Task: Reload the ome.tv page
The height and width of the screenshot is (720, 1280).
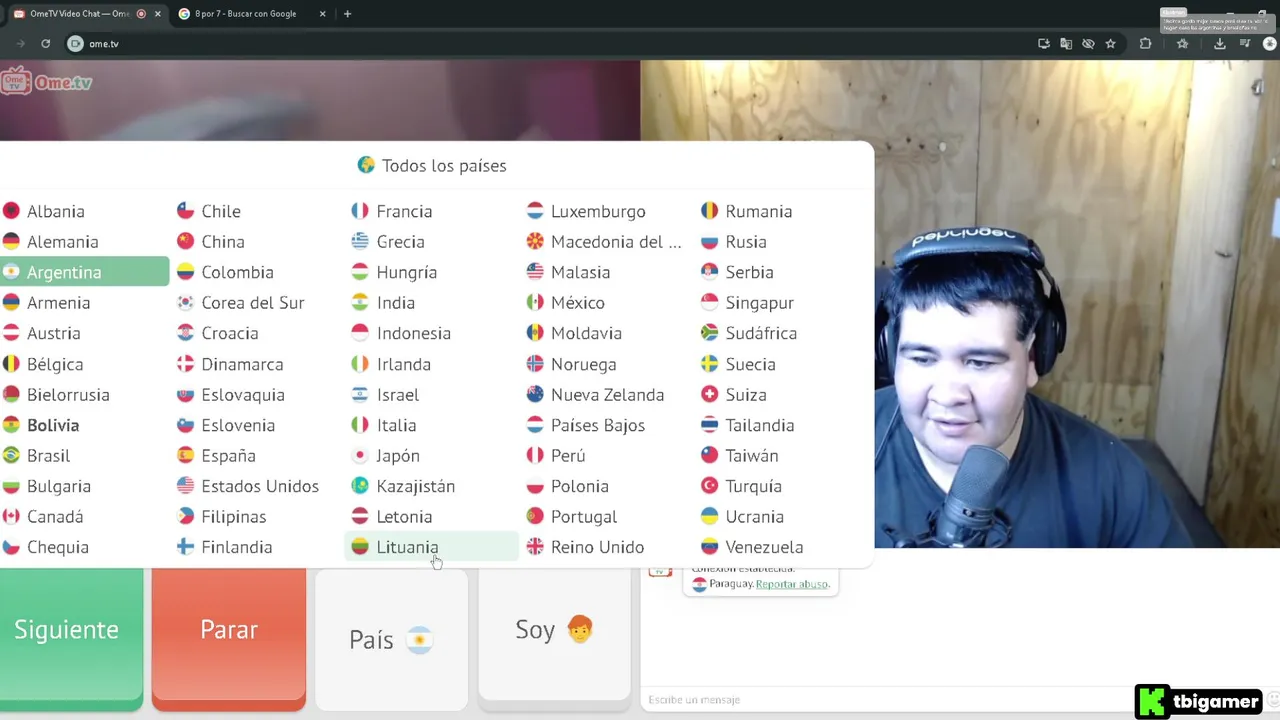Action: (45, 44)
